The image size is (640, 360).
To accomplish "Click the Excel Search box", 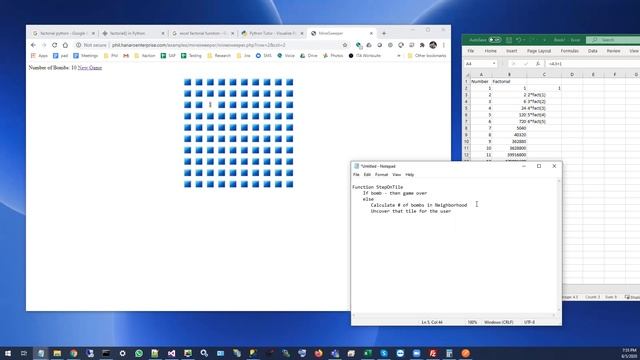I will pyautogui.click(x=613, y=40).
